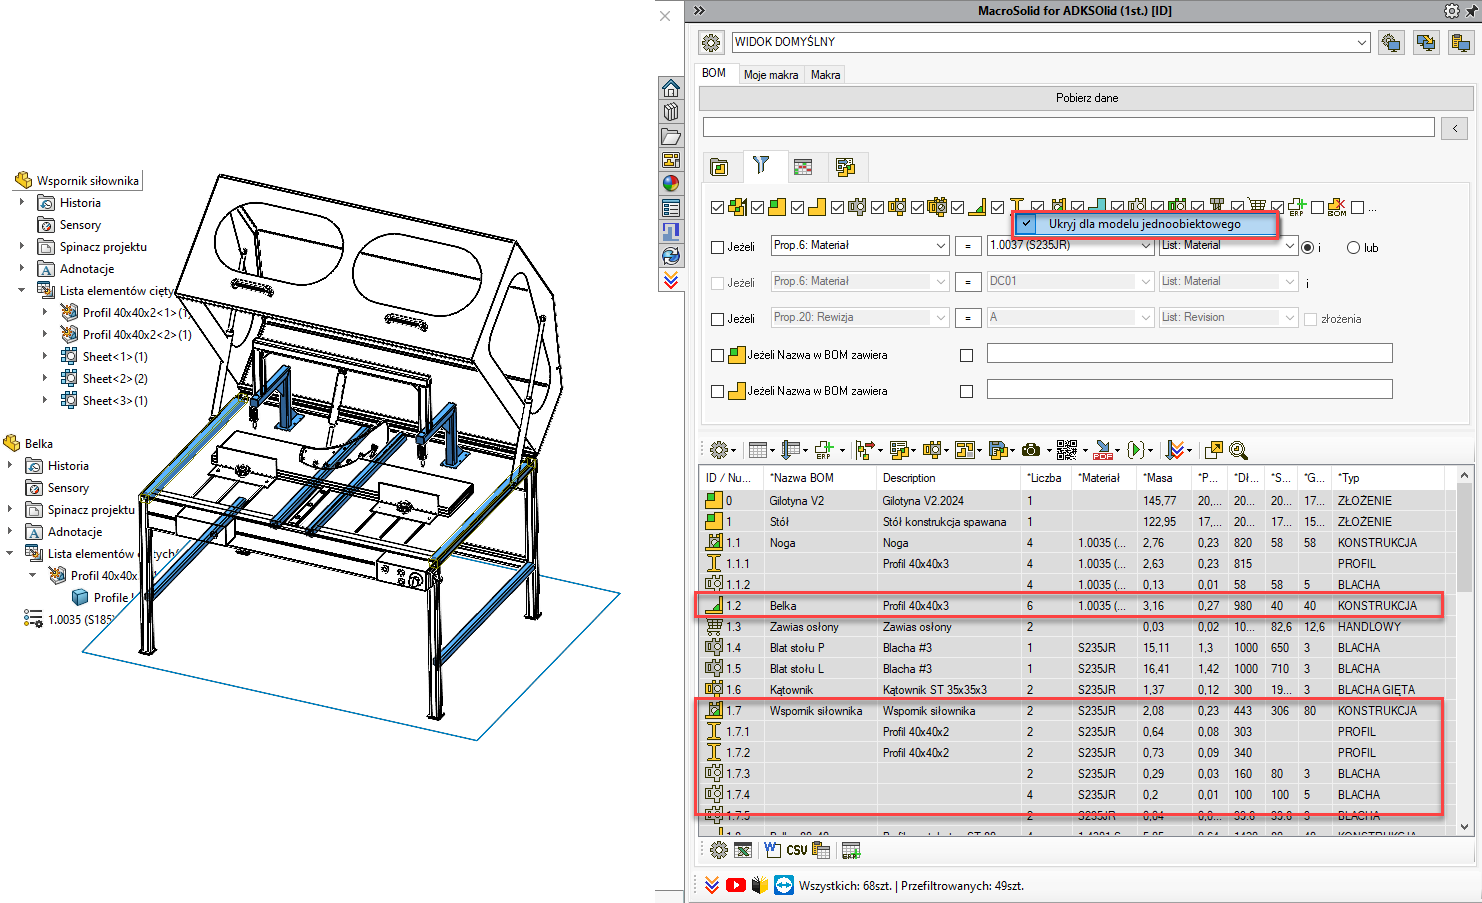Toggle the first filter-type checkbox in icon row
Screen dimensions: 1482x903
point(717,208)
